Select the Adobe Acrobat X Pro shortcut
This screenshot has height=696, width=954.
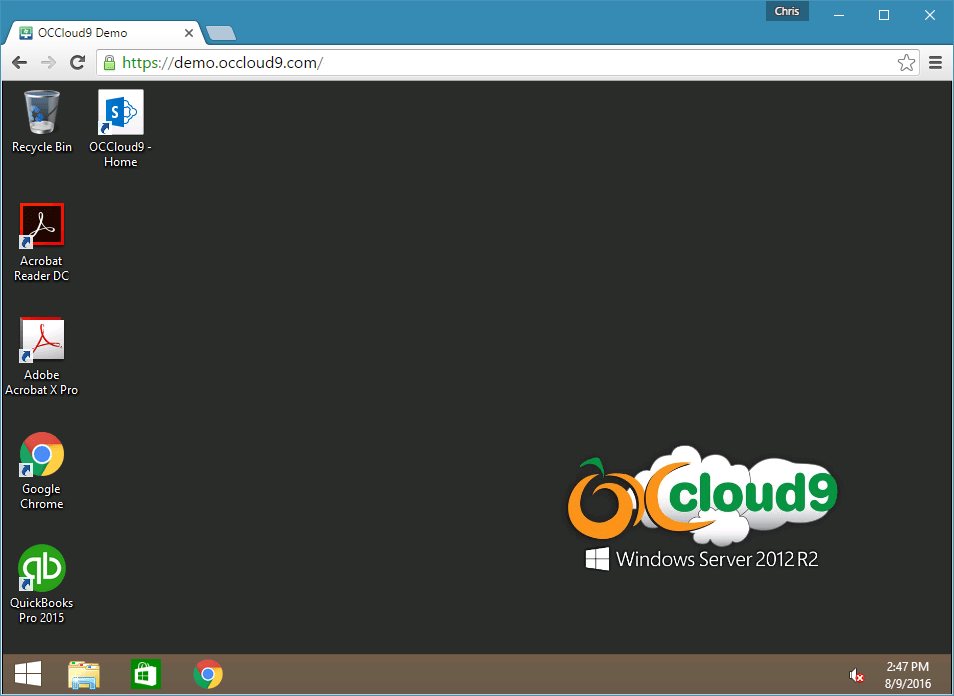(x=41, y=357)
